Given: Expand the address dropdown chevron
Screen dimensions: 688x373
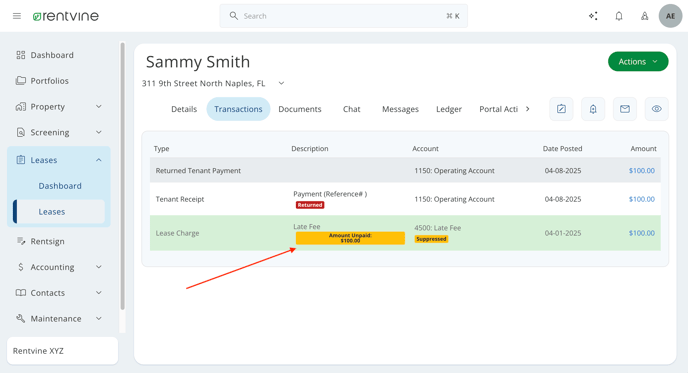Looking at the screenshot, I should point(282,83).
